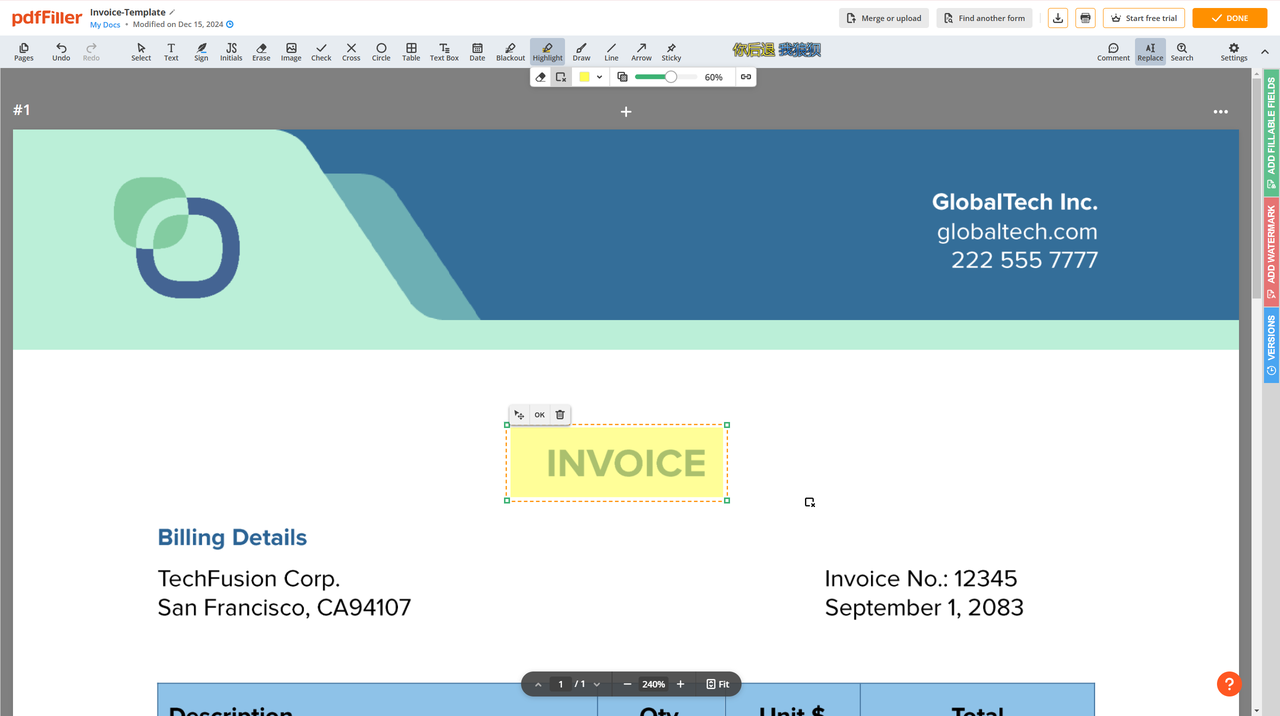Rename document via pencil icon
Viewport: 1280px width, 716px height.
(172, 12)
